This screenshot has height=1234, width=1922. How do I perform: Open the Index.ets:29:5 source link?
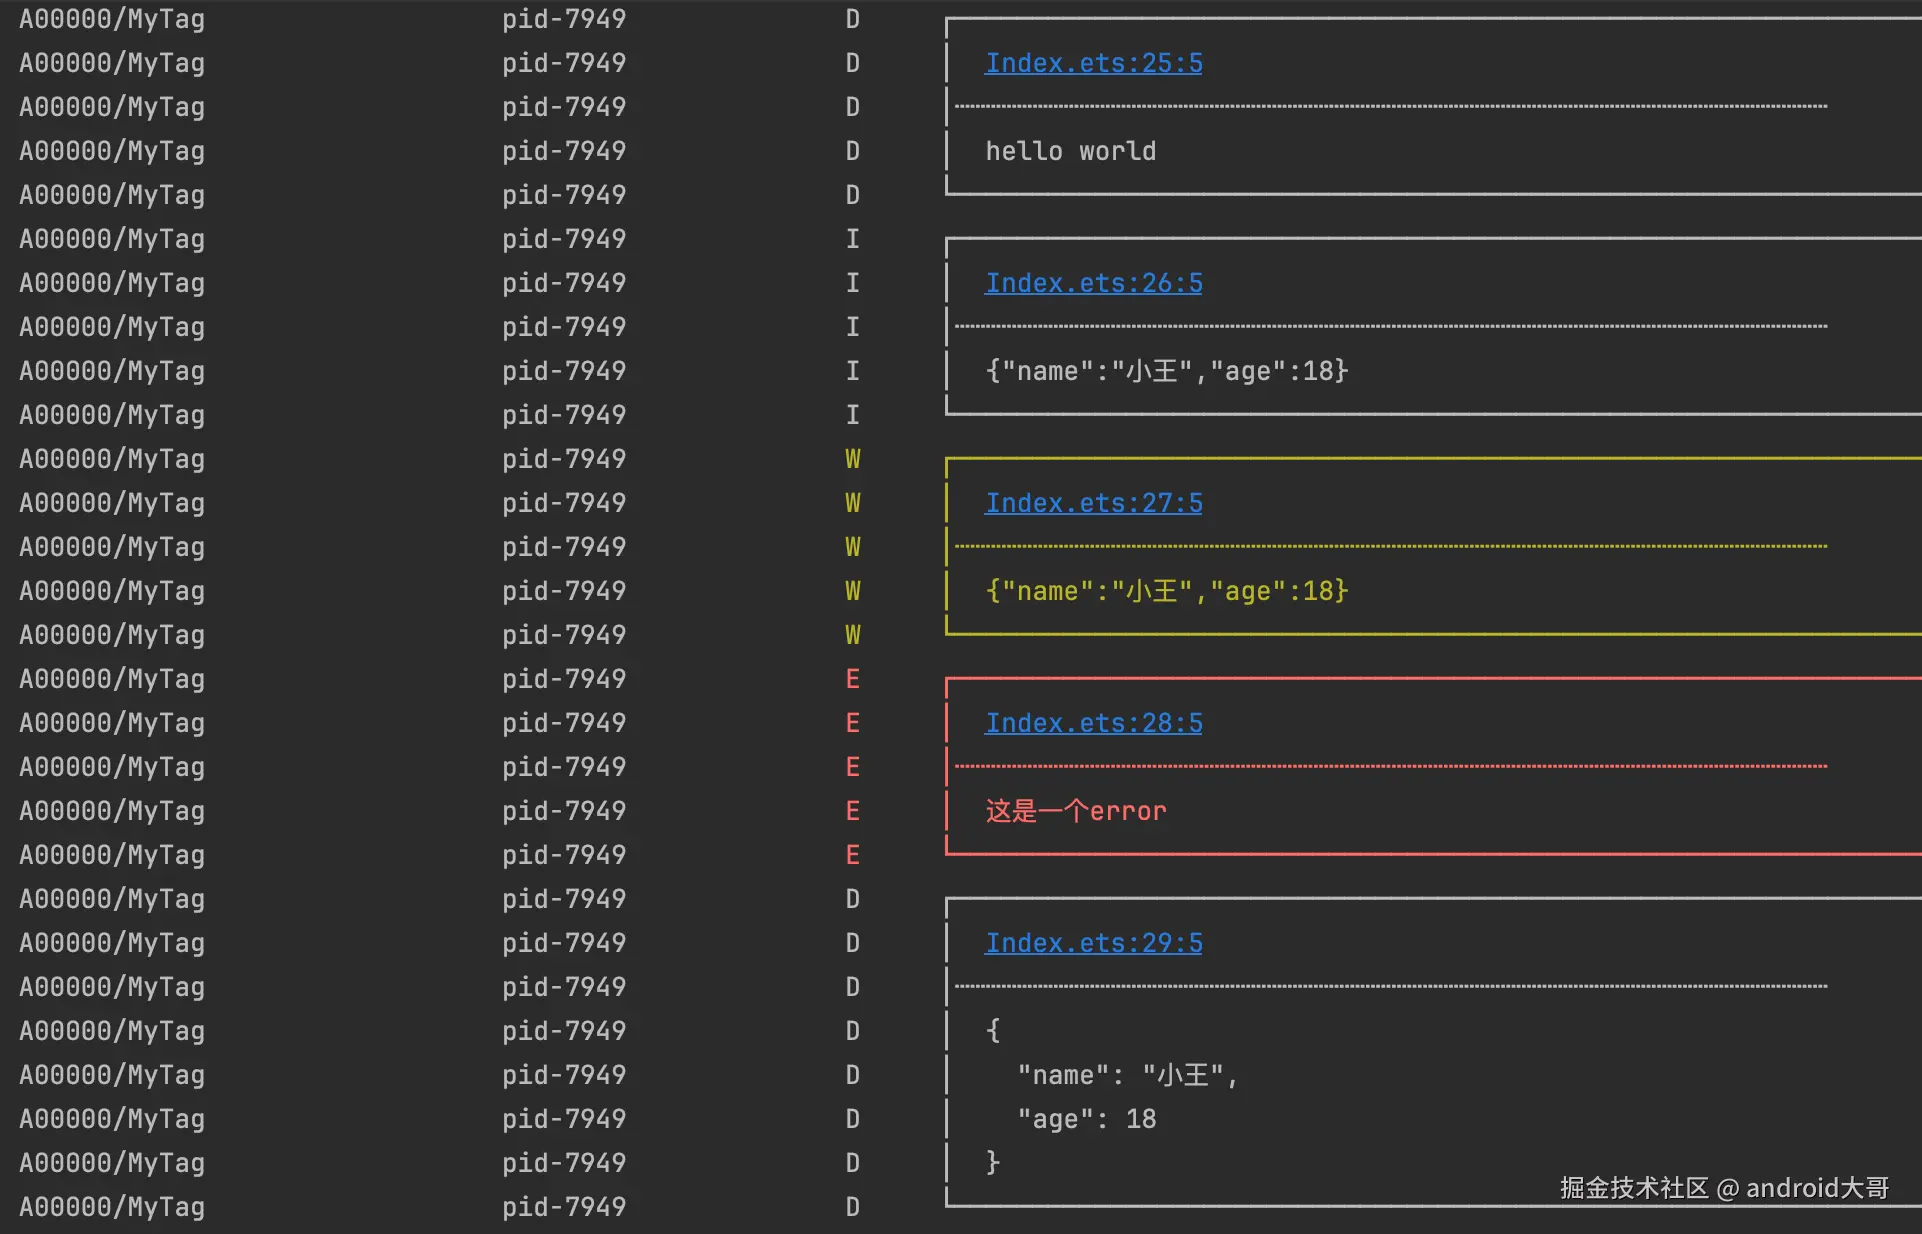click(1093, 943)
